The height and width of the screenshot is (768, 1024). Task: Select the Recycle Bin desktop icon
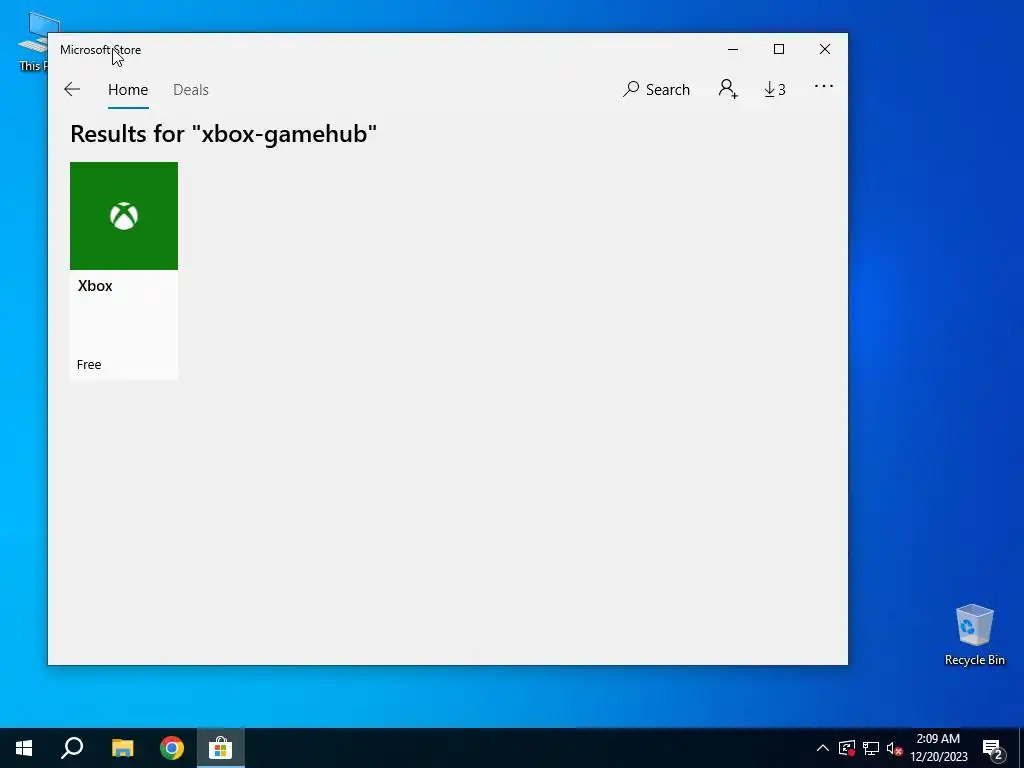pyautogui.click(x=974, y=634)
